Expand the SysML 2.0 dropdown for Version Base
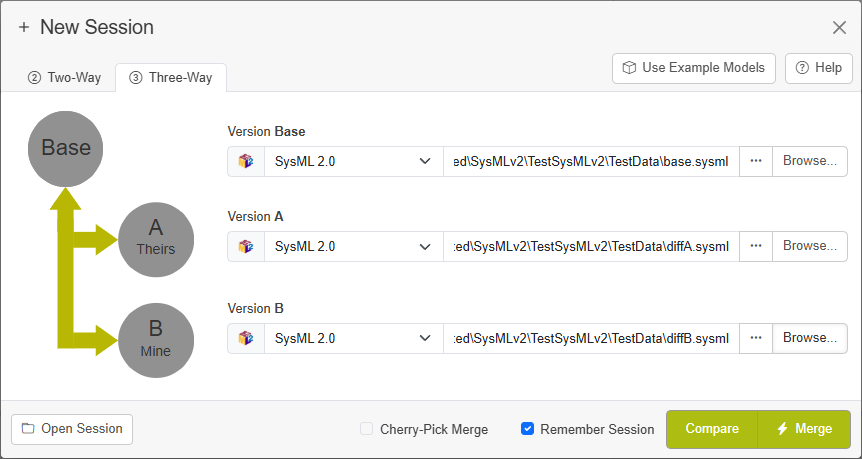Viewport: 862px width, 459px height. tap(353, 161)
